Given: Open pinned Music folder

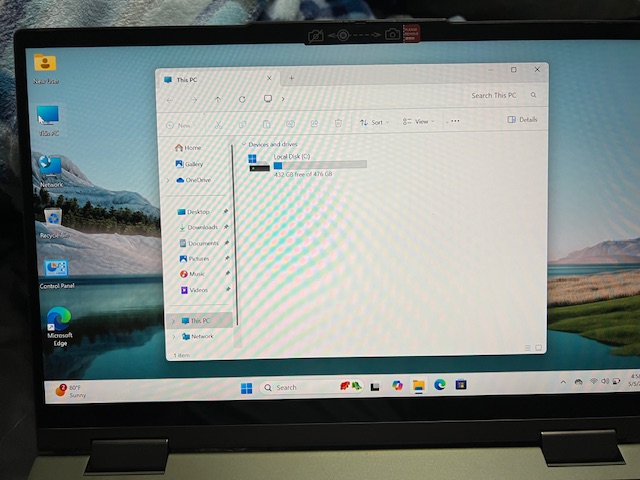Looking at the screenshot, I should tap(192, 274).
